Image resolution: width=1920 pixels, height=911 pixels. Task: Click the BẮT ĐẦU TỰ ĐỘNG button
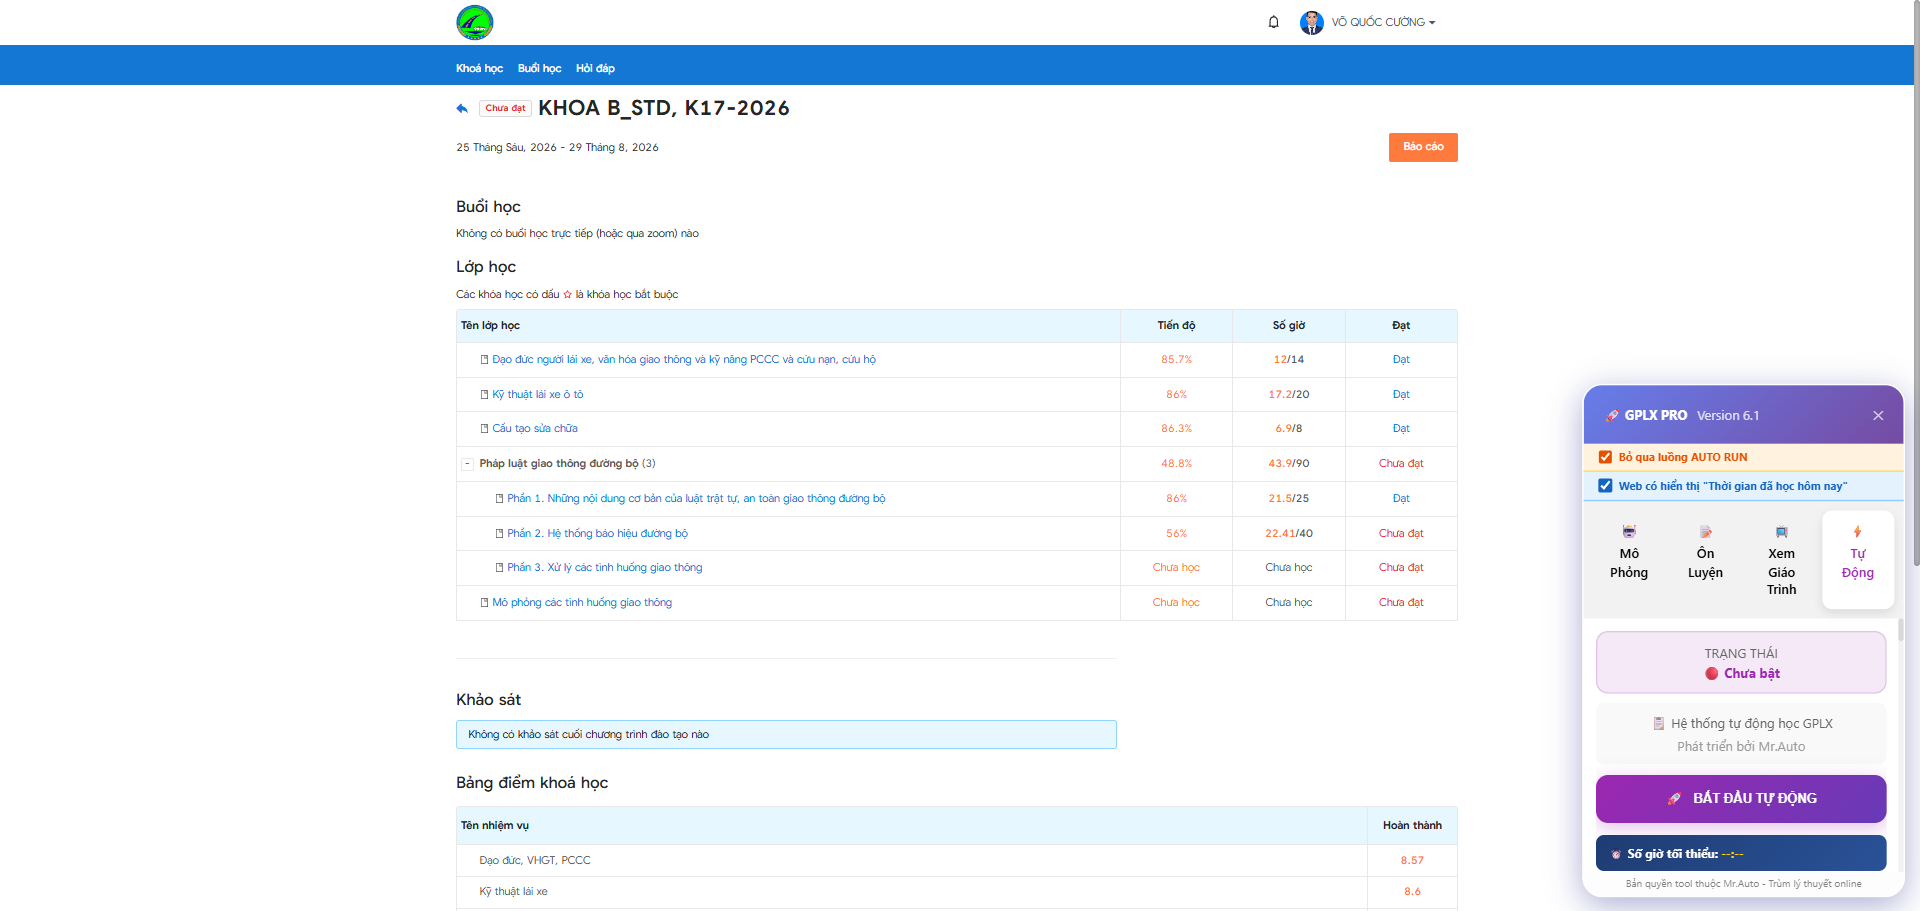(1740, 798)
